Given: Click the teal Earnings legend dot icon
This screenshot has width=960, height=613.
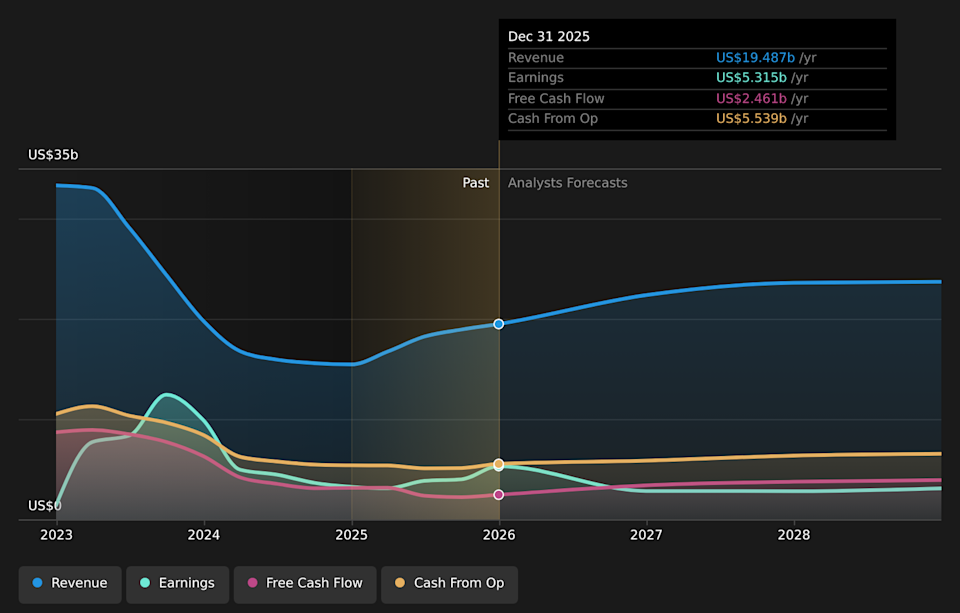Looking at the screenshot, I should click(x=147, y=583).
